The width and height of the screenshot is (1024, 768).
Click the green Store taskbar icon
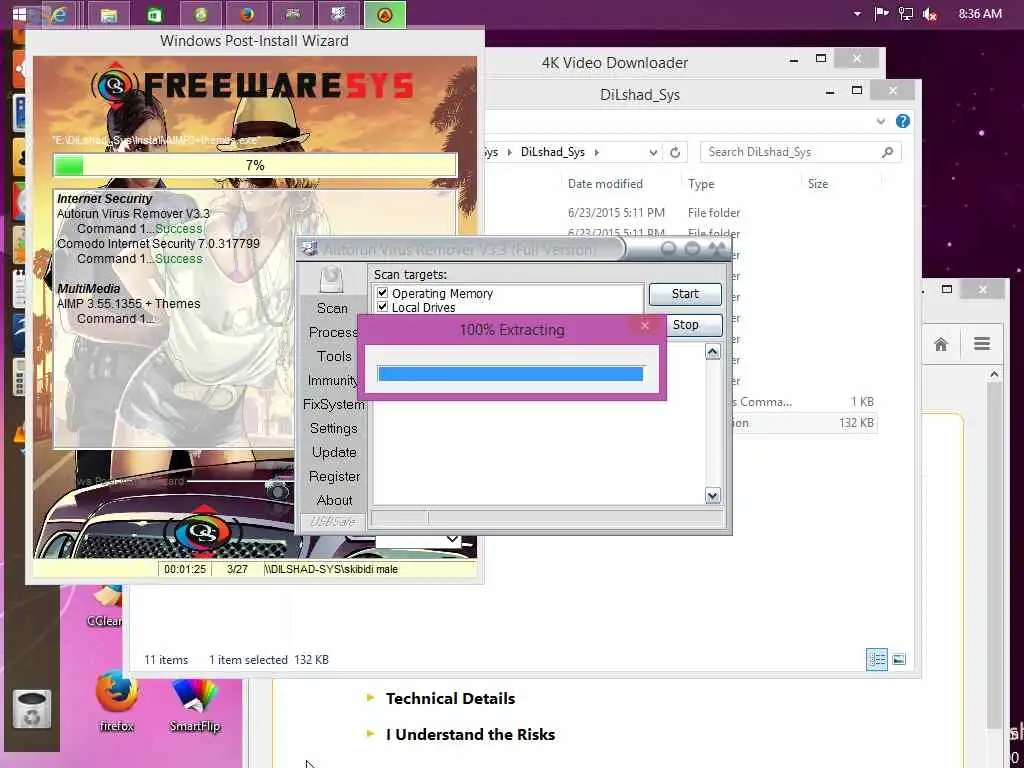coord(155,14)
